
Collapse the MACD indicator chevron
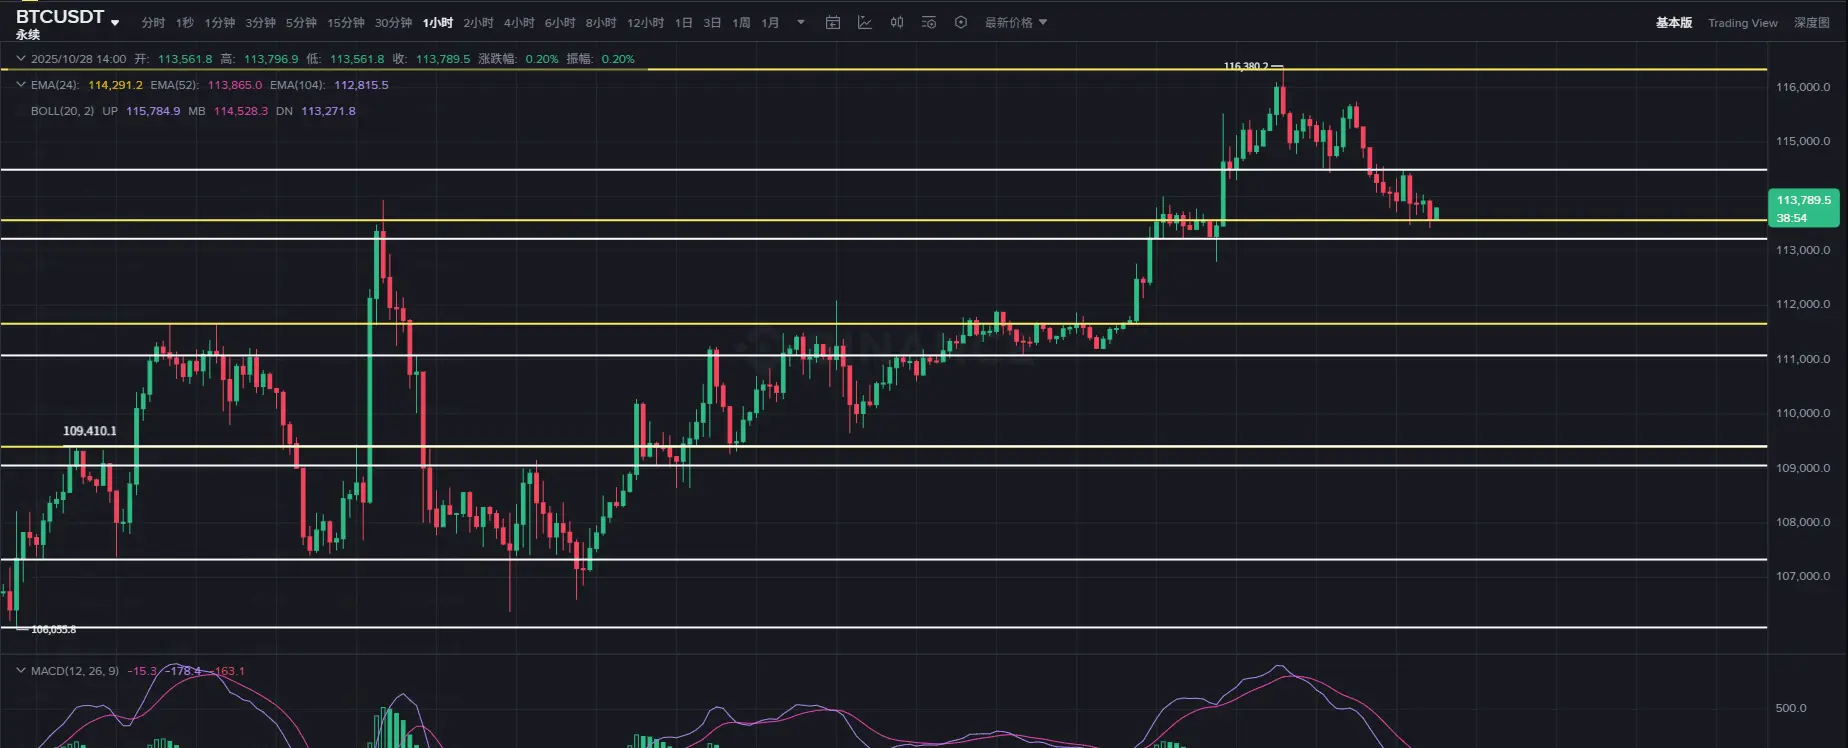[x=20, y=671]
